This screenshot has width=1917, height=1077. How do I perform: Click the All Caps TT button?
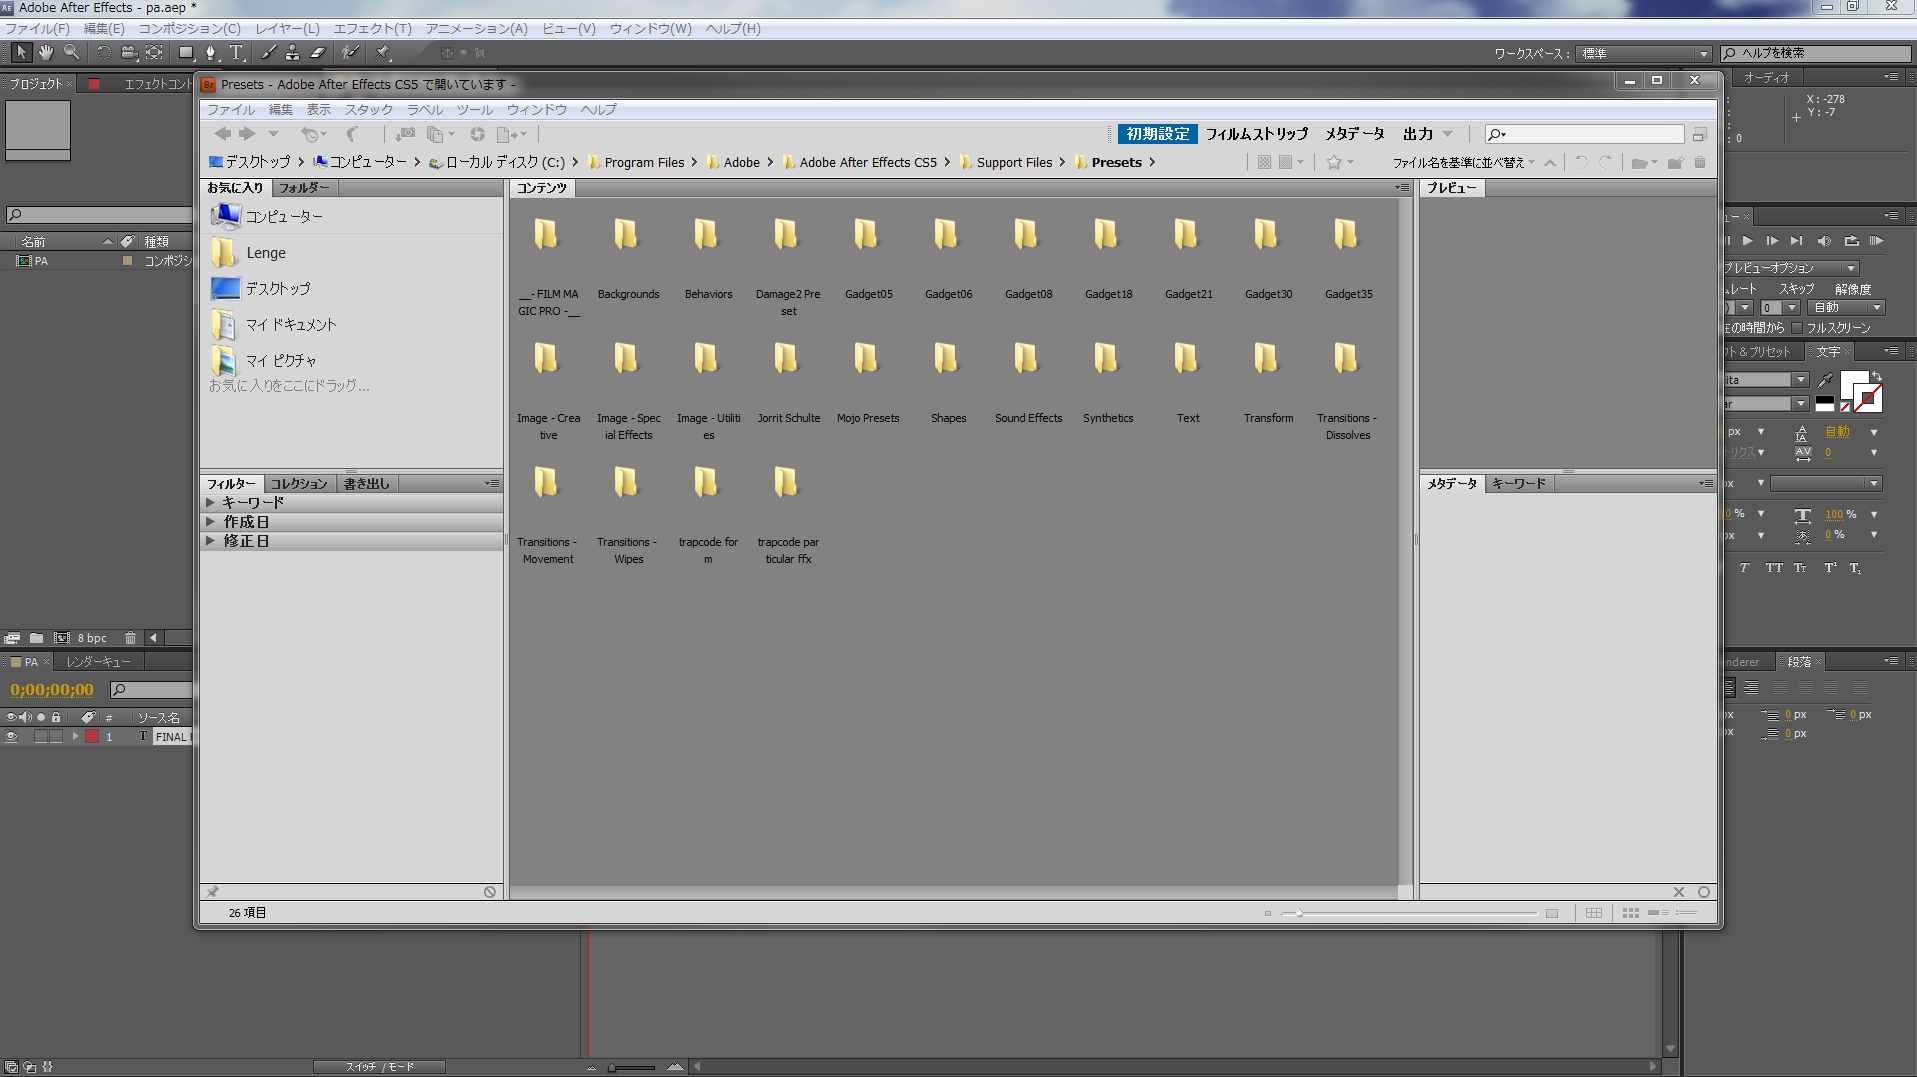pyautogui.click(x=1773, y=568)
